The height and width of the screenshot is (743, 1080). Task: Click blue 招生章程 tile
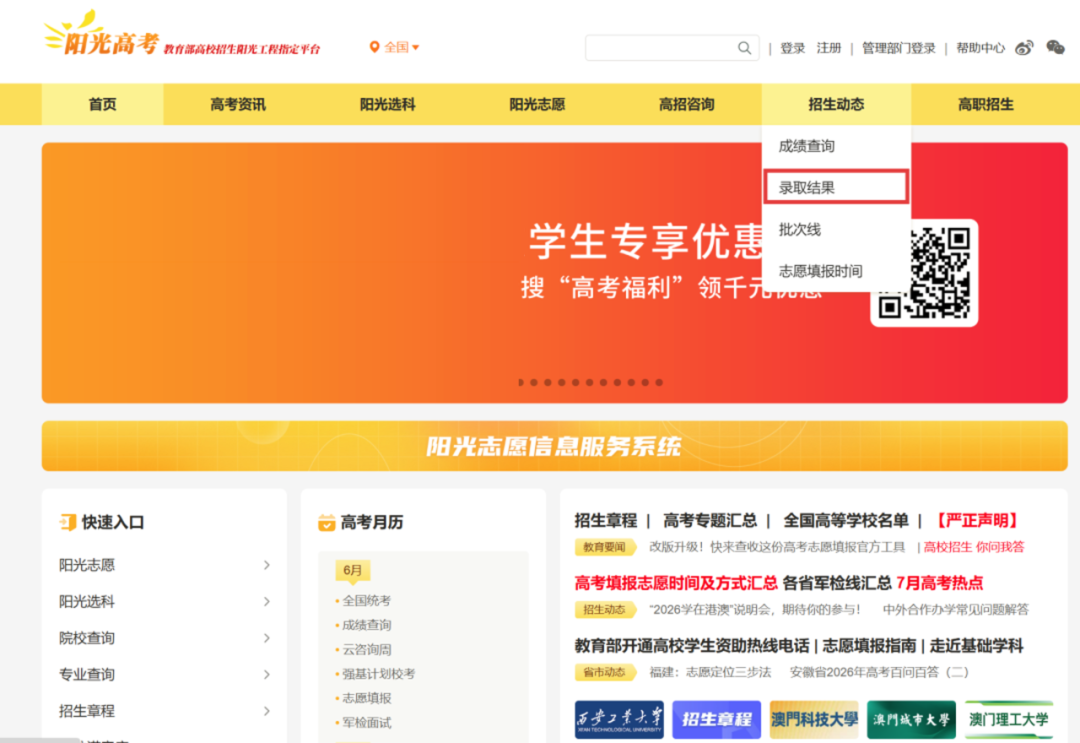716,720
